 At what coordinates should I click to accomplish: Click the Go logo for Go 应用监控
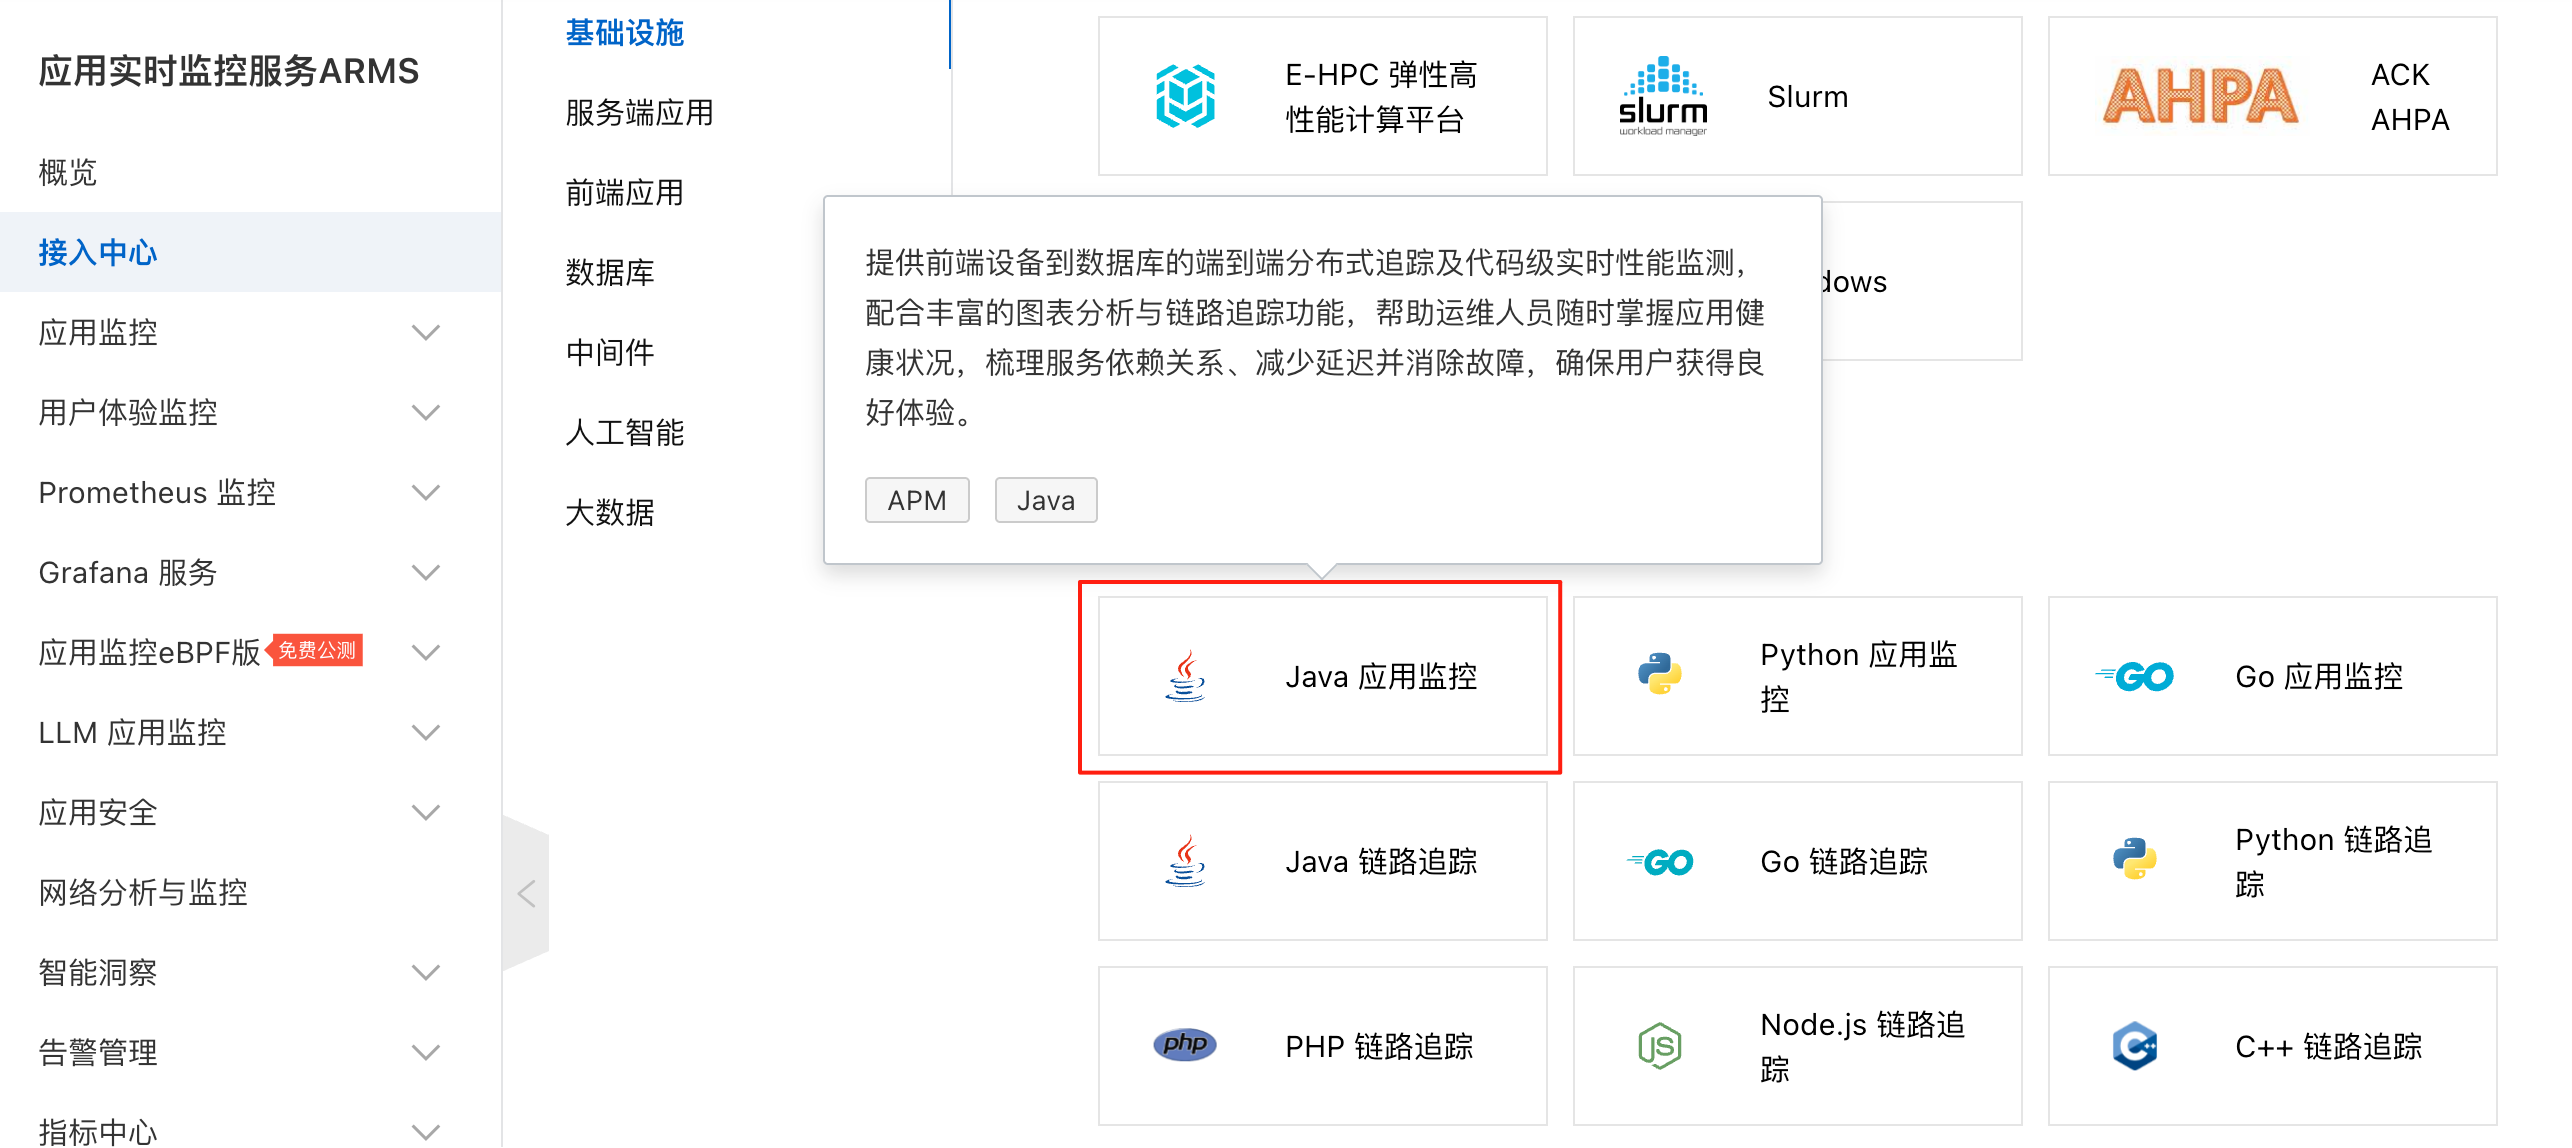(2134, 677)
